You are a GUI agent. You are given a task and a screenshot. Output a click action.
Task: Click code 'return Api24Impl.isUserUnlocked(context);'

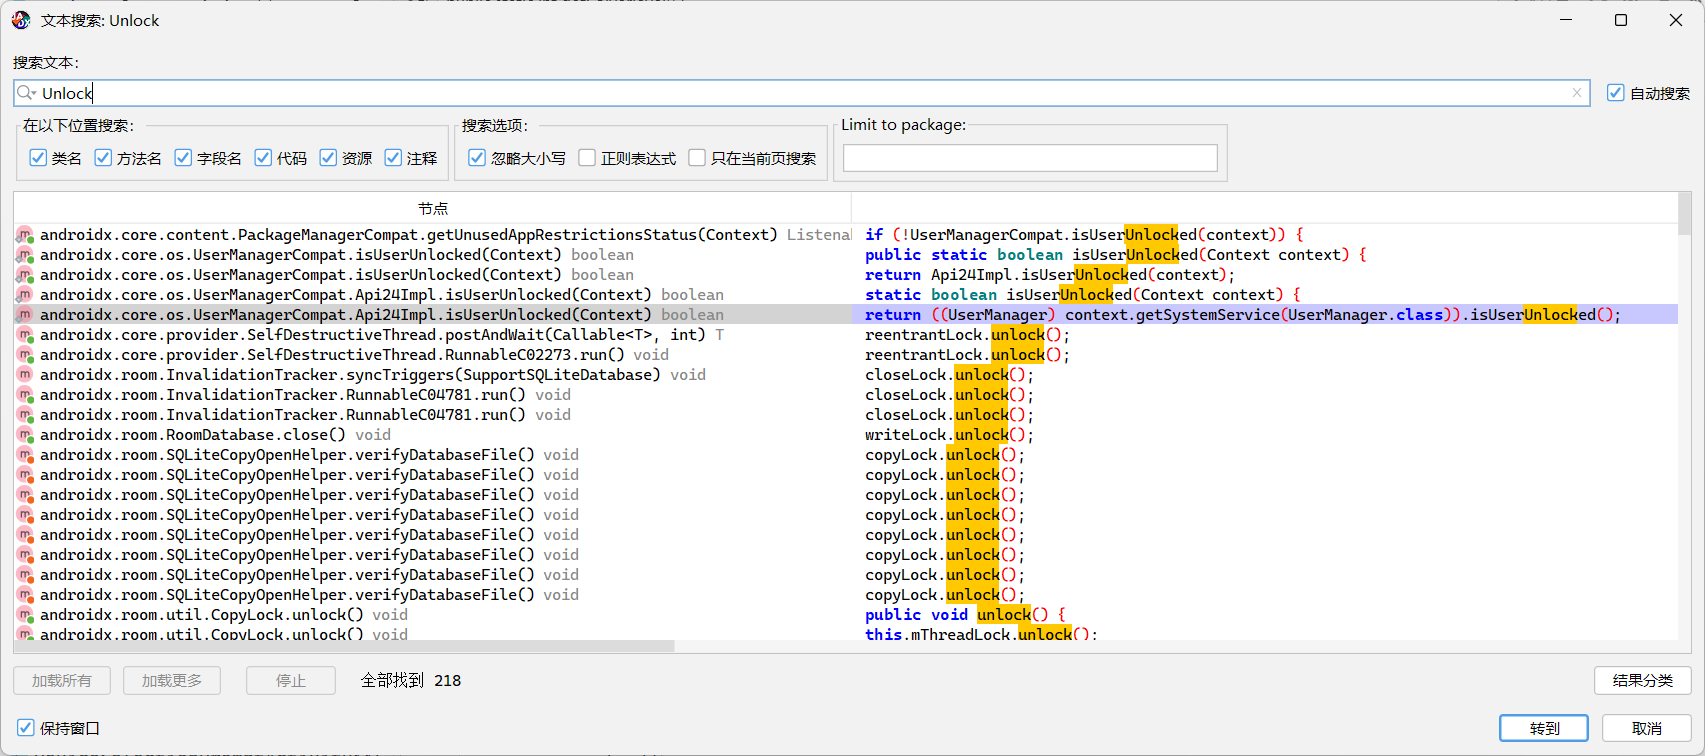[x=1050, y=275]
